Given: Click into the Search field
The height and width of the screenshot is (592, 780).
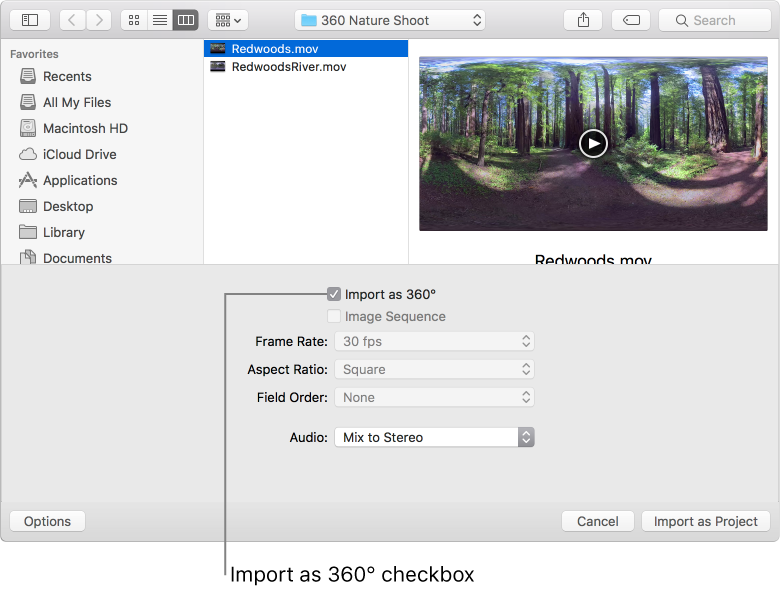Looking at the screenshot, I should point(715,20).
